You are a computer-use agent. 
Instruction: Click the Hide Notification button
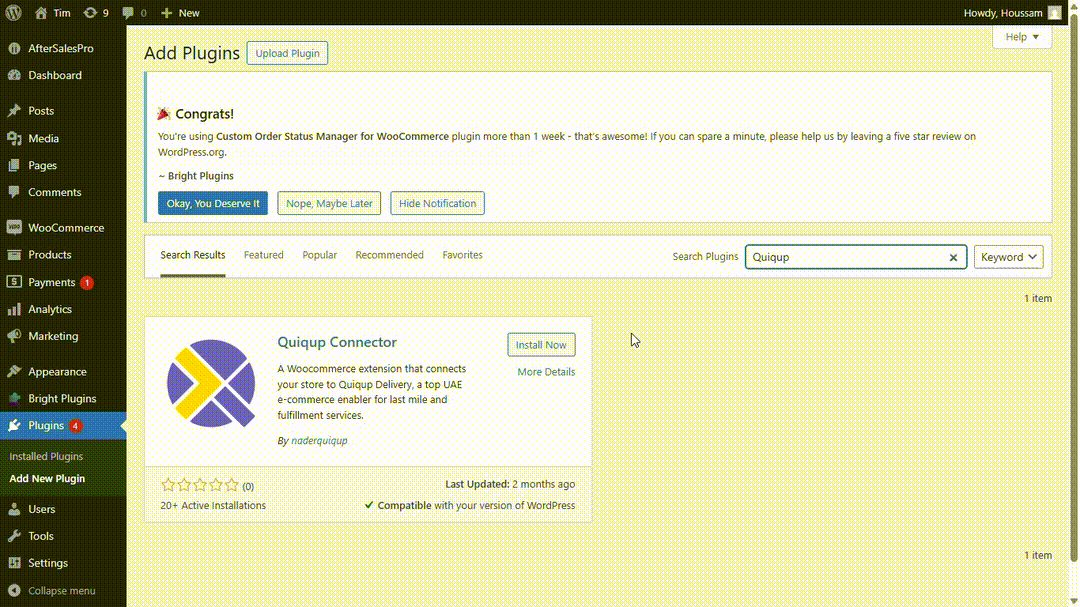click(437, 203)
